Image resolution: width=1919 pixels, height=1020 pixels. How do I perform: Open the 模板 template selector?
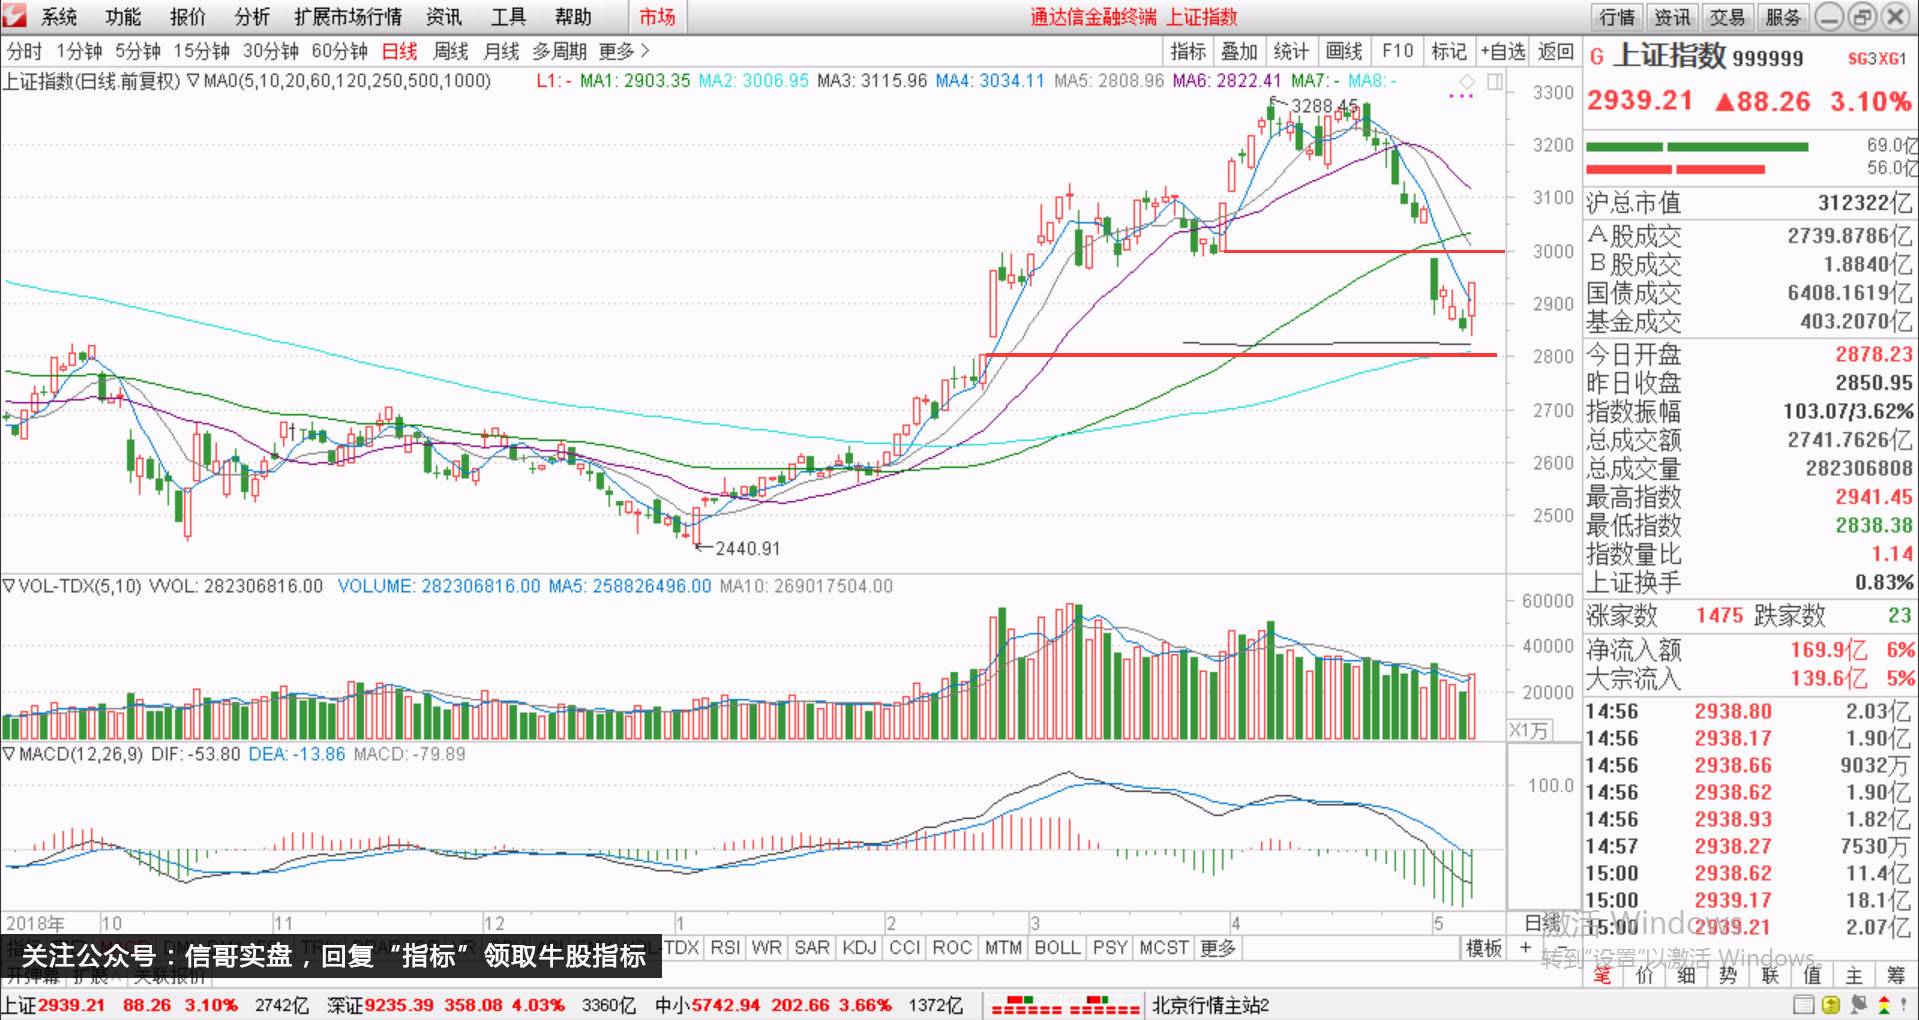pos(1484,948)
